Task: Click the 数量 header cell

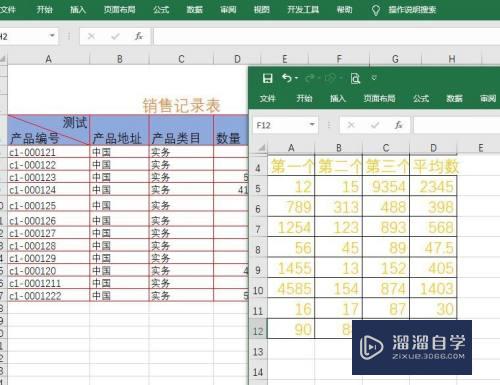Action: coord(231,130)
